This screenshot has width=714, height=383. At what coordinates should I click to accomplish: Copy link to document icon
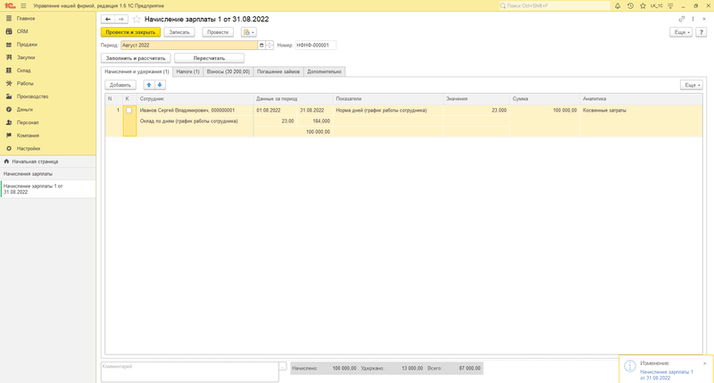click(x=682, y=19)
